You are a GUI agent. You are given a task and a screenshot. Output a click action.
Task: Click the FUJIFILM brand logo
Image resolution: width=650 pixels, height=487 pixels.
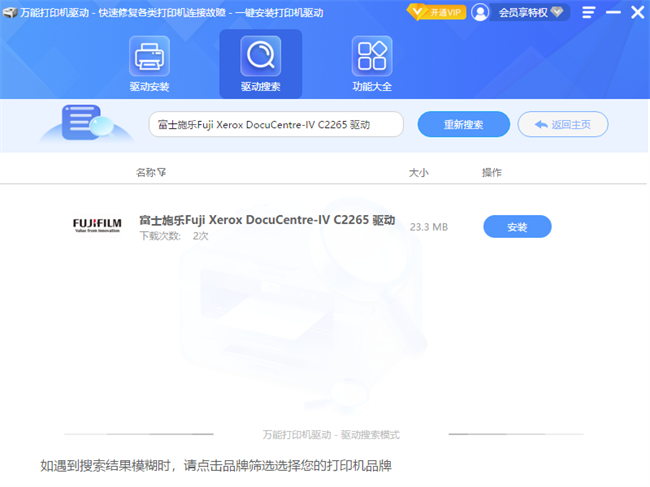click(x=97, y=225)
